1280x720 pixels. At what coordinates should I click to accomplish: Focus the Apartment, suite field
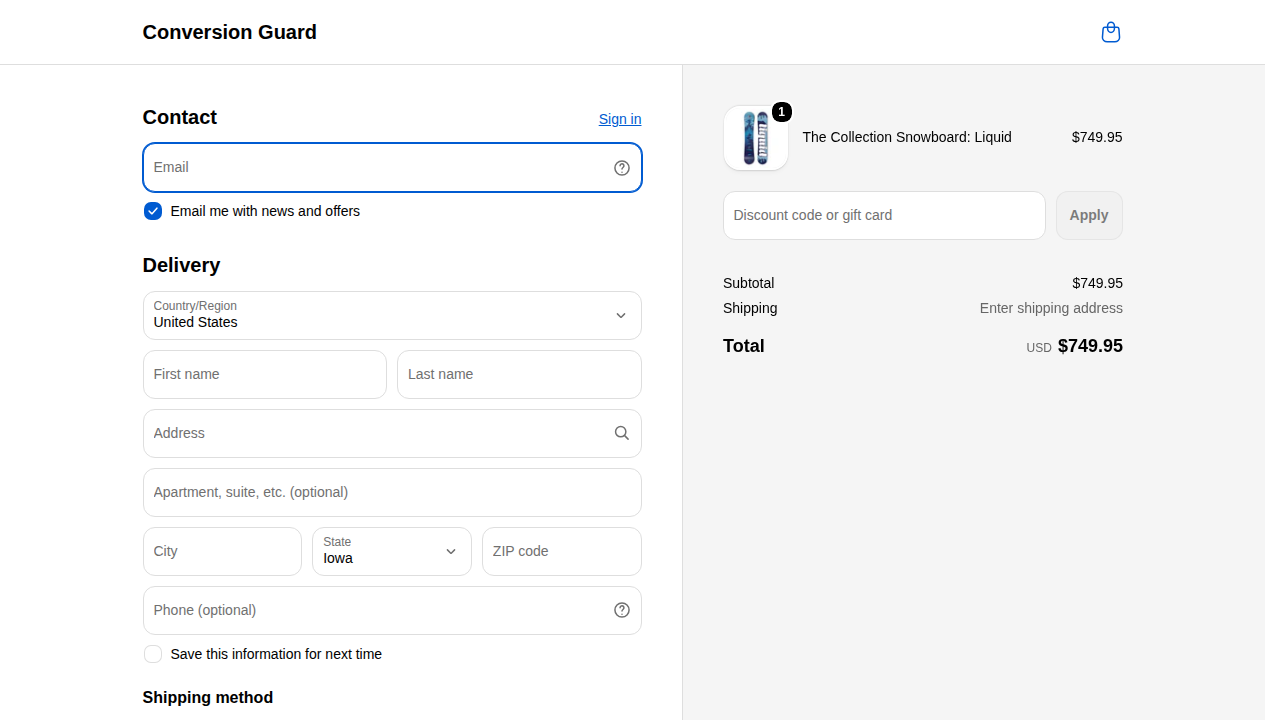[392, 493]
